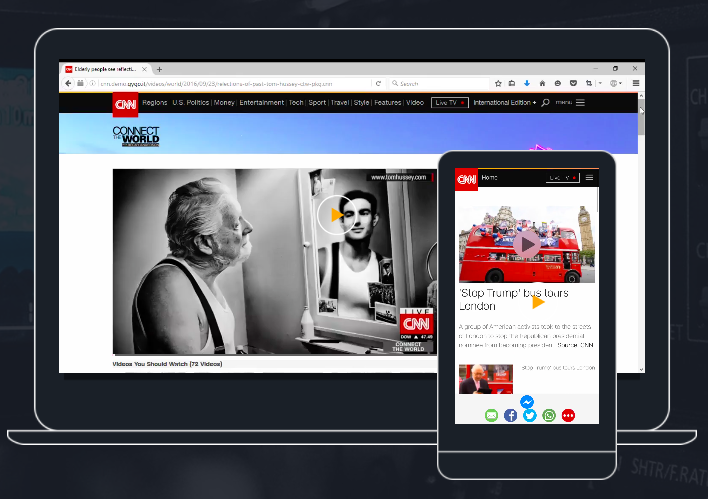The image size is (708, 499).
Task: Click www.tomhussey.com caption on video
Action: (398, 177)
